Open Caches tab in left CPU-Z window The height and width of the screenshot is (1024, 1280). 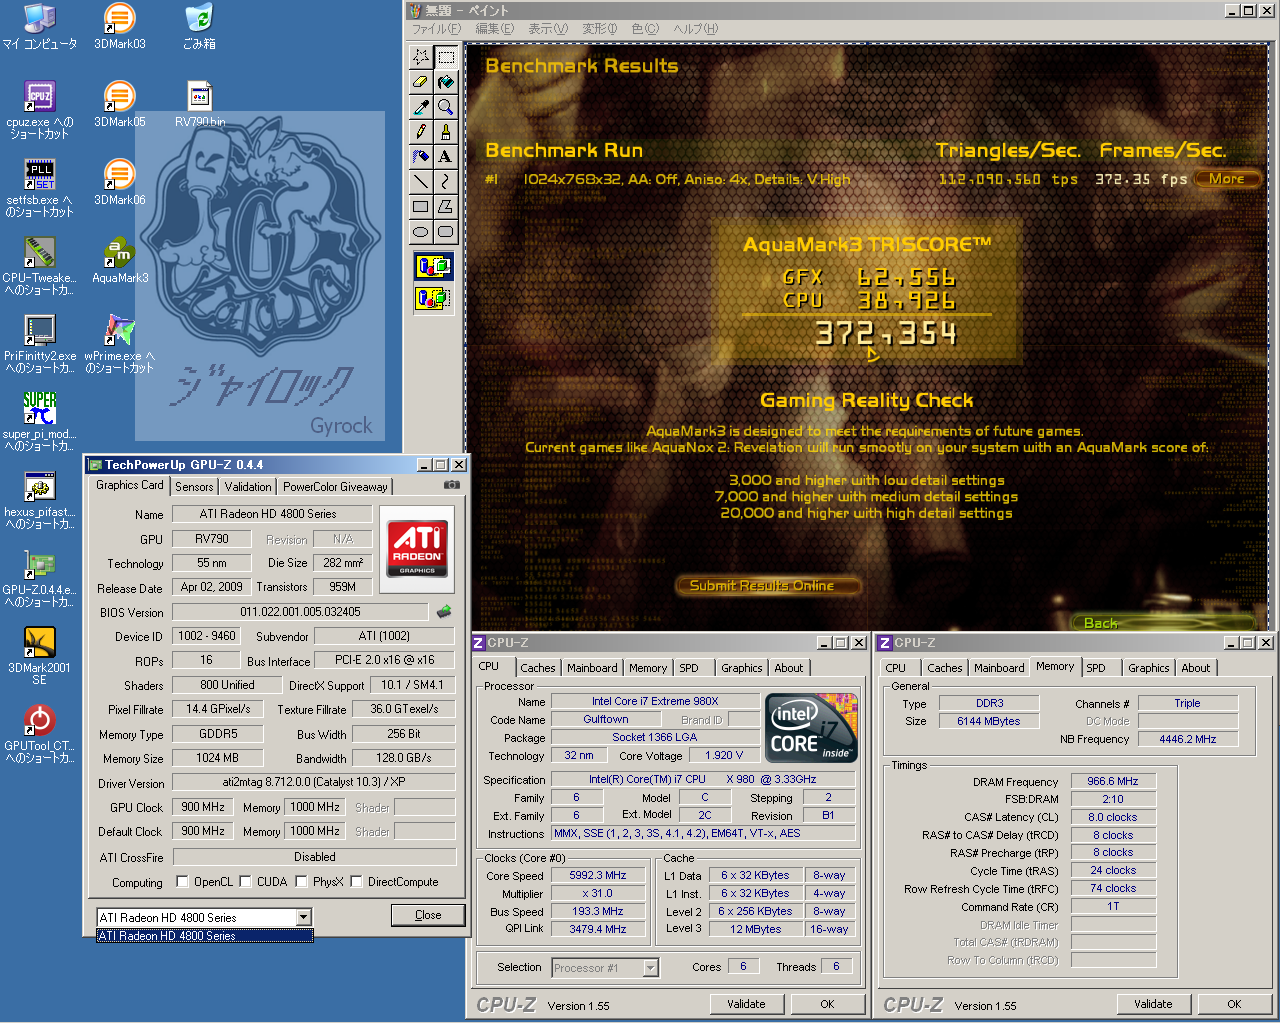538,668
